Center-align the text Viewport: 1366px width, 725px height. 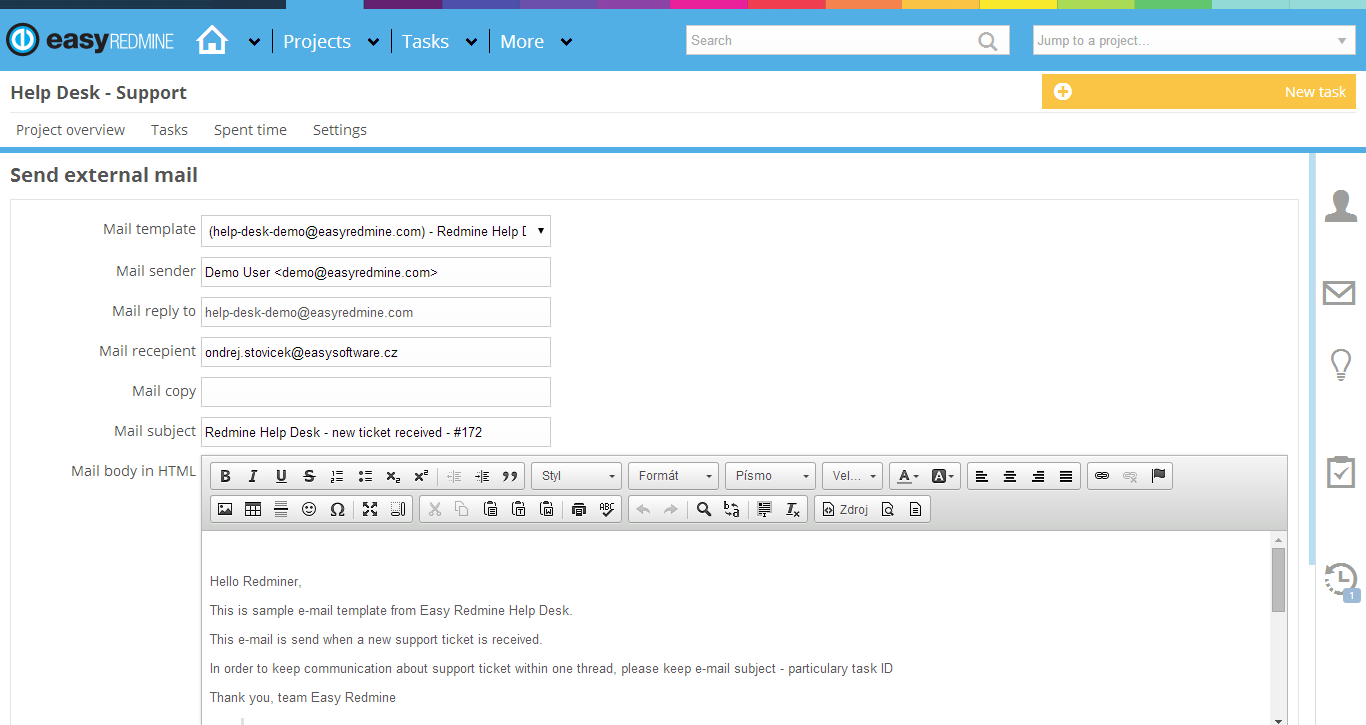[1010, 476]
